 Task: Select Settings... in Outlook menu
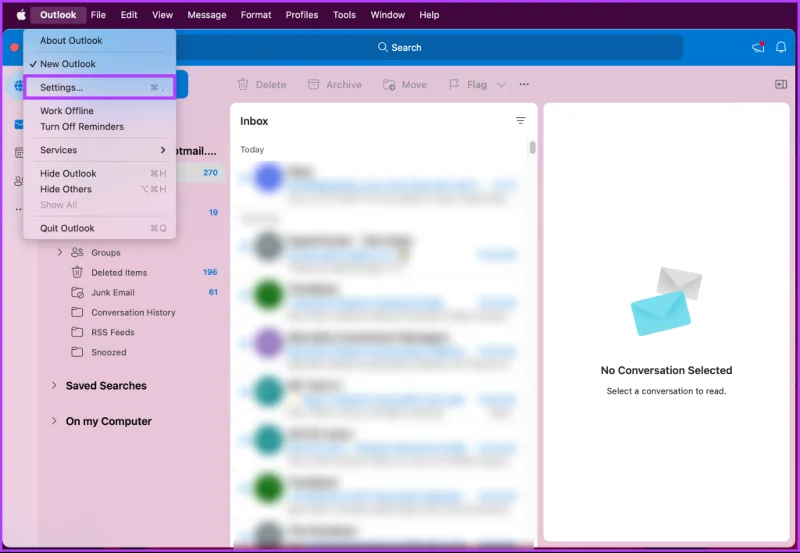(x=99, y=88)
